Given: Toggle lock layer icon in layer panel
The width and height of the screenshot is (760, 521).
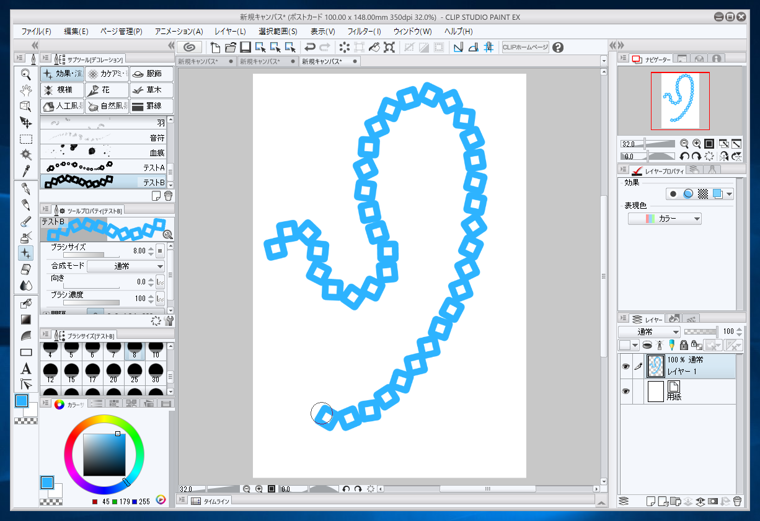Looking at the screenshot, I should pos(683,345).
